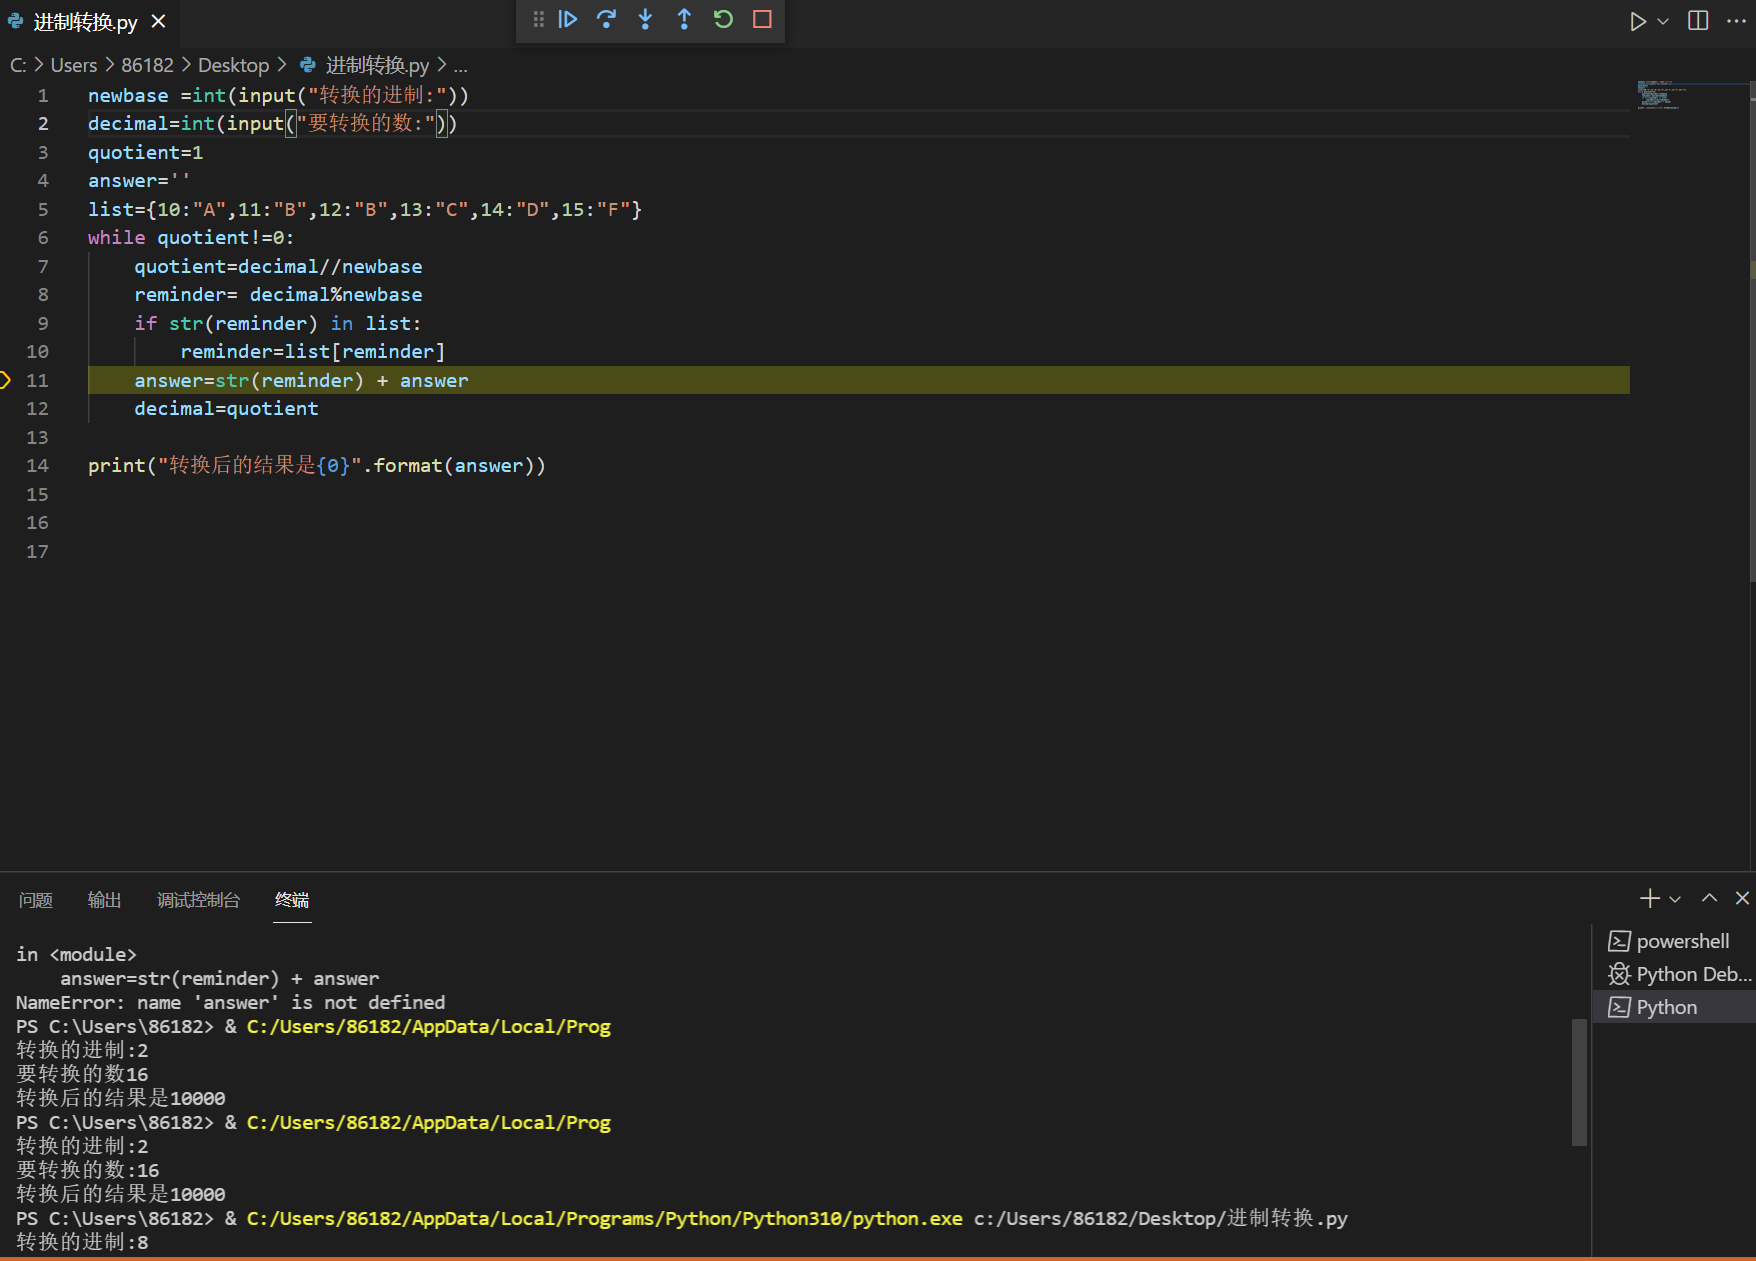Click the Step Out debug icon
The width and height of the screenshot is (1756, 1261).
click(684, 19)
